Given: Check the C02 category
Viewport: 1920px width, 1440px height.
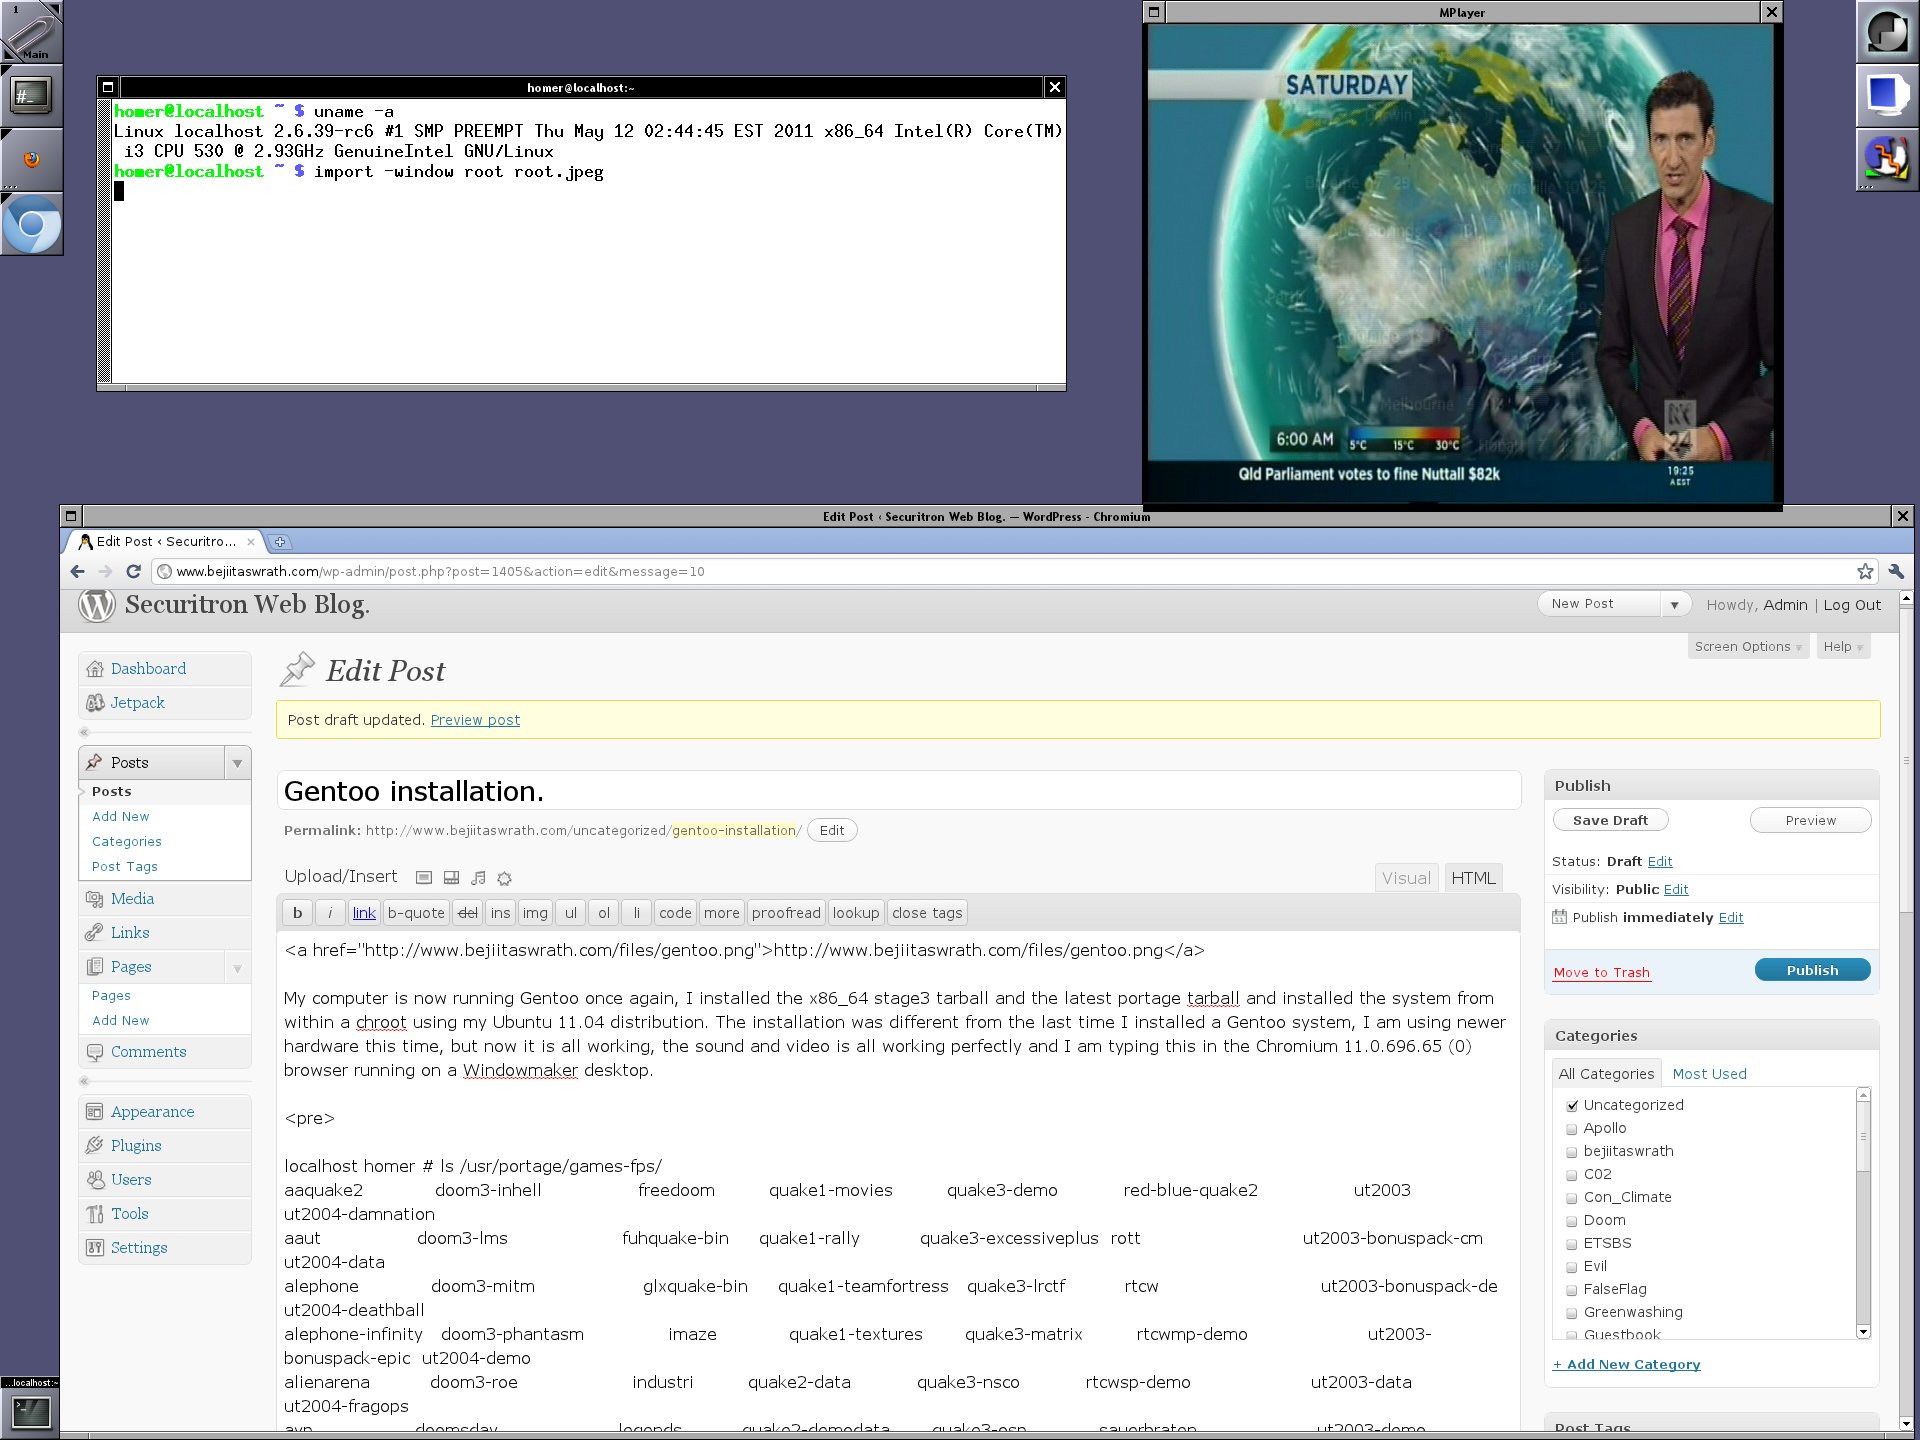Looking at the screenshot, I should tap(1572, 1175).
